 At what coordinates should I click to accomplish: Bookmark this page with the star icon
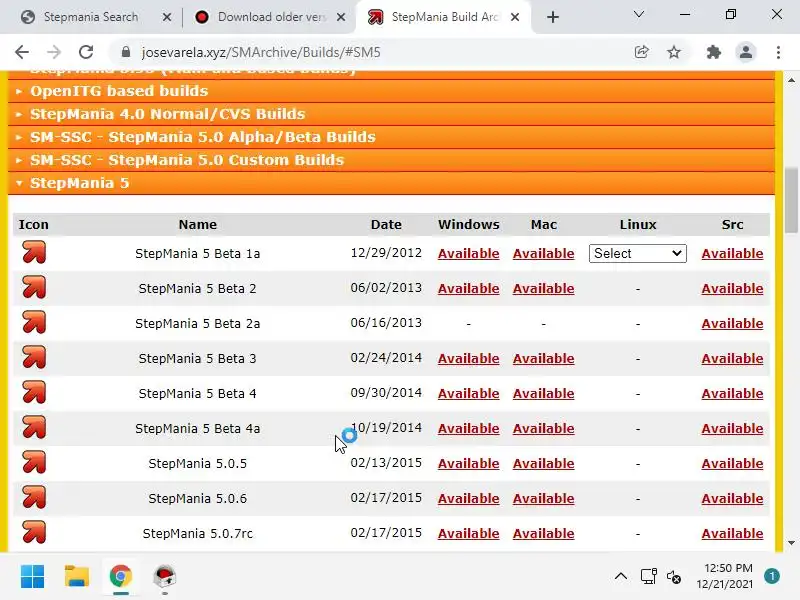click(x=674, y=52)
